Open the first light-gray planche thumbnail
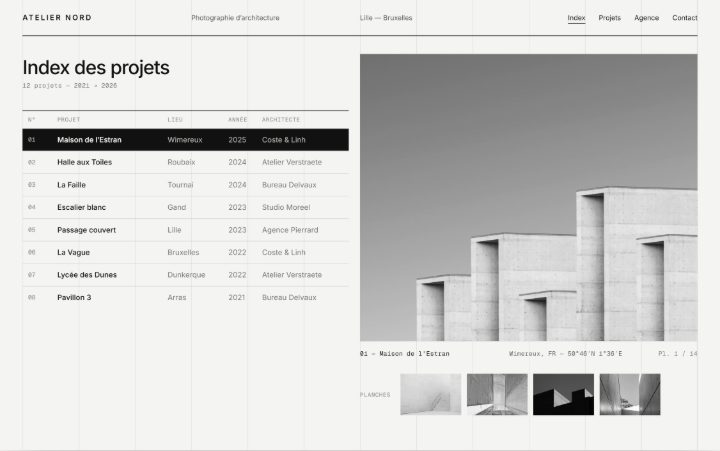This screenshot has height=451, width=720. click(x=430, y=394)
